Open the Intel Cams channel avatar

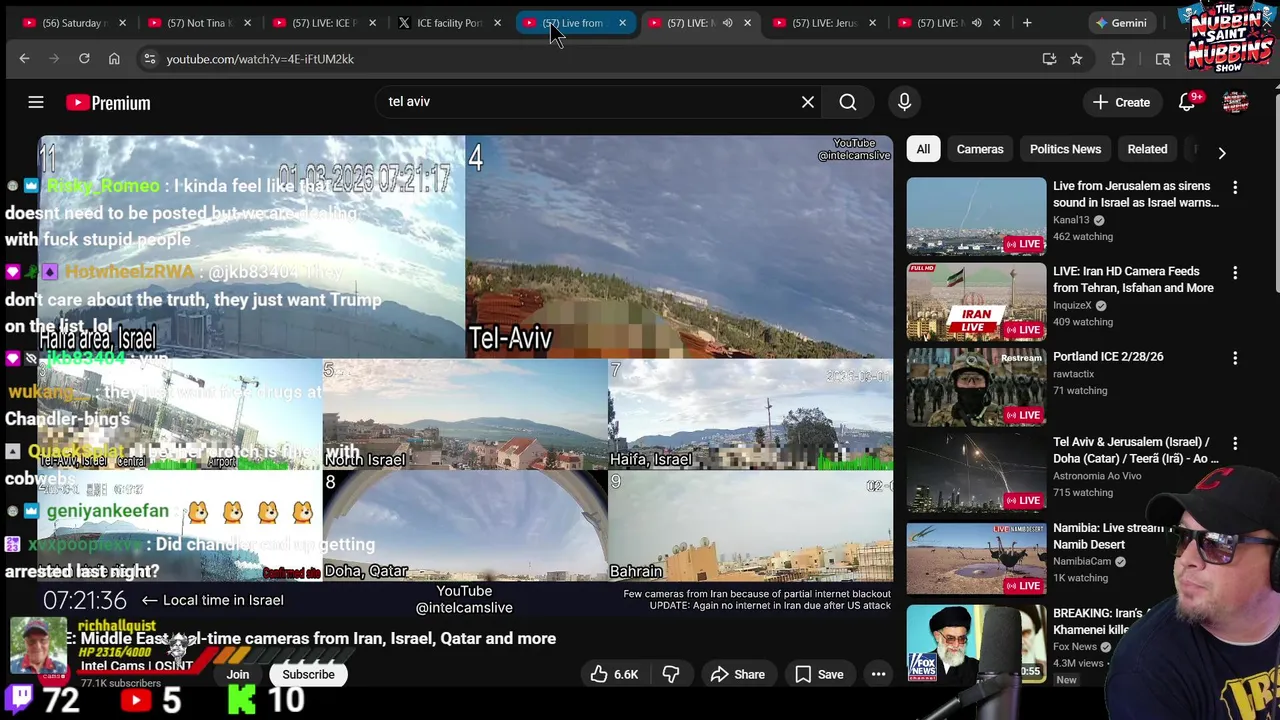pos(38,646)
